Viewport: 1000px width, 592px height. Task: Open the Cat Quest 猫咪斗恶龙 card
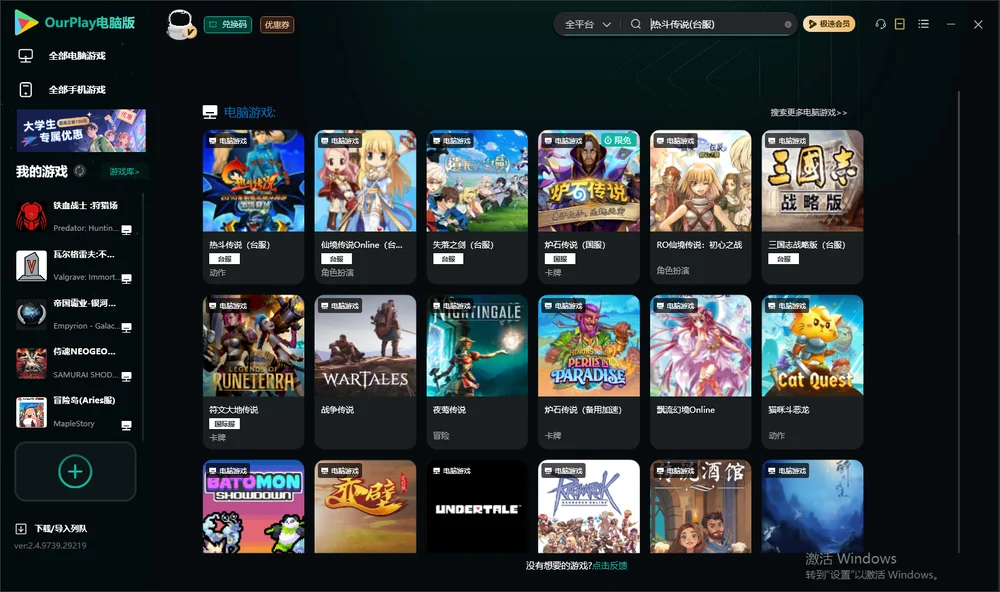coord(812,372)
